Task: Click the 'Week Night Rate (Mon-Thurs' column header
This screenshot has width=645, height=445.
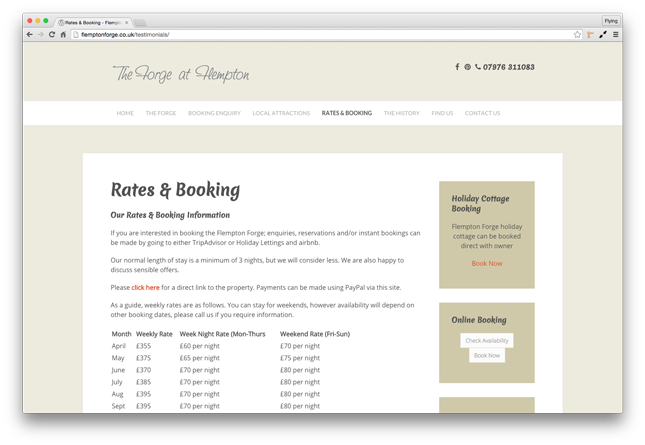Action: 223,334
